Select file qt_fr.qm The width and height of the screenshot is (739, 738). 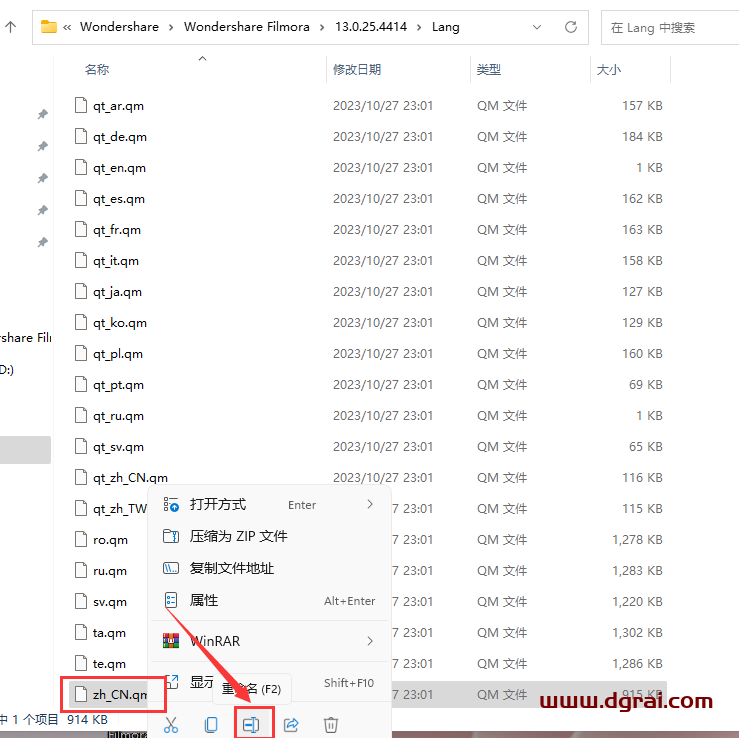(x=117, y=230)
